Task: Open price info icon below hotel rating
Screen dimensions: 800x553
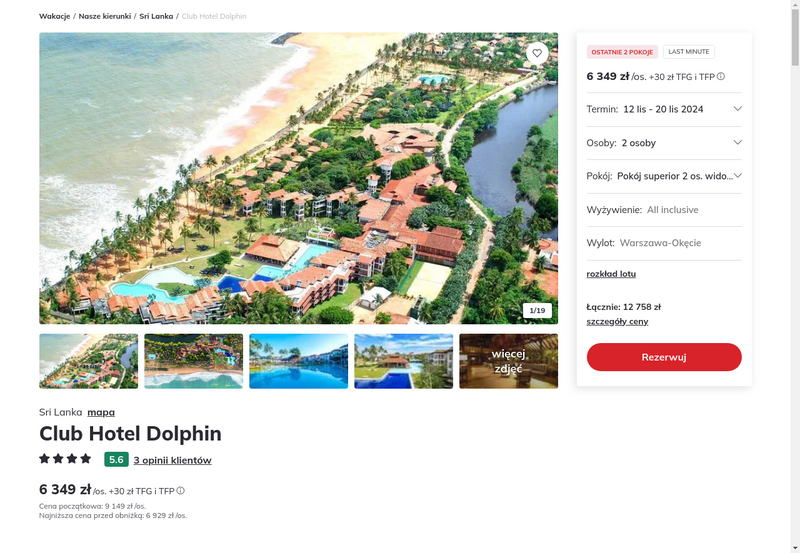Action: pyautogui.click(x=181, y=491)
